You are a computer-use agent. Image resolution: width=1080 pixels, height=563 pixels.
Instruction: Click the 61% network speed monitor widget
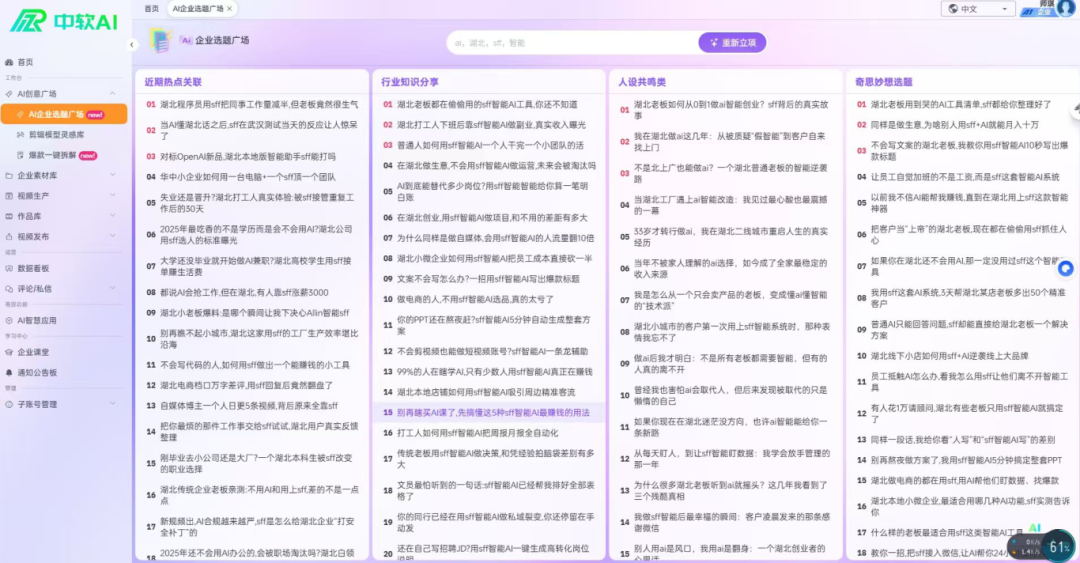[x=1042, y=546]
